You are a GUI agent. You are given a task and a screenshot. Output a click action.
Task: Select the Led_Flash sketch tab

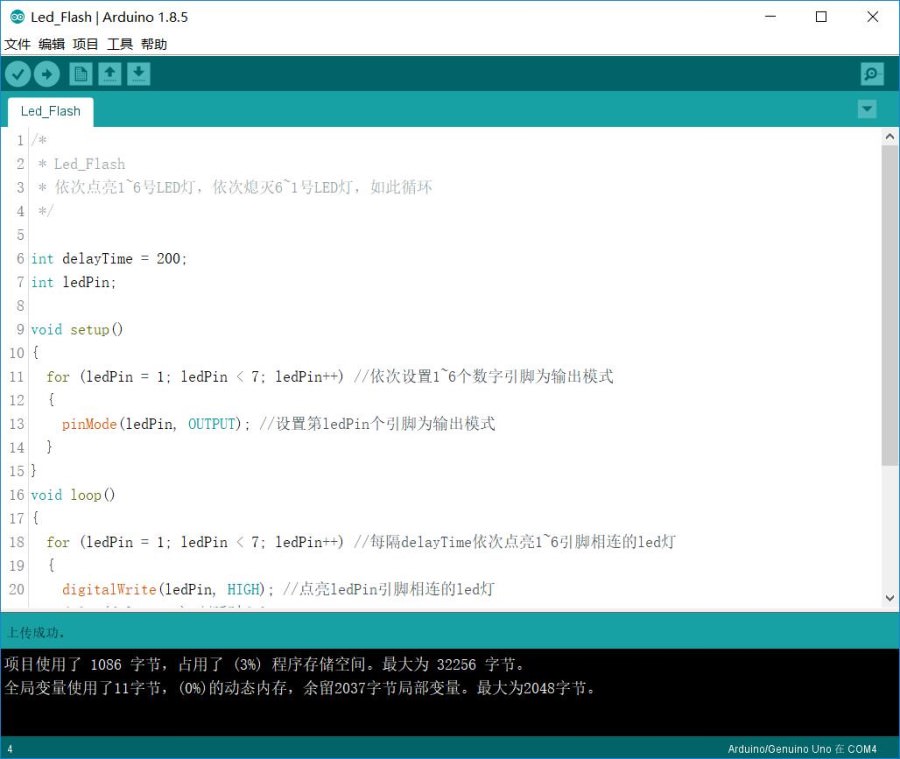click(x=51, y=111)
